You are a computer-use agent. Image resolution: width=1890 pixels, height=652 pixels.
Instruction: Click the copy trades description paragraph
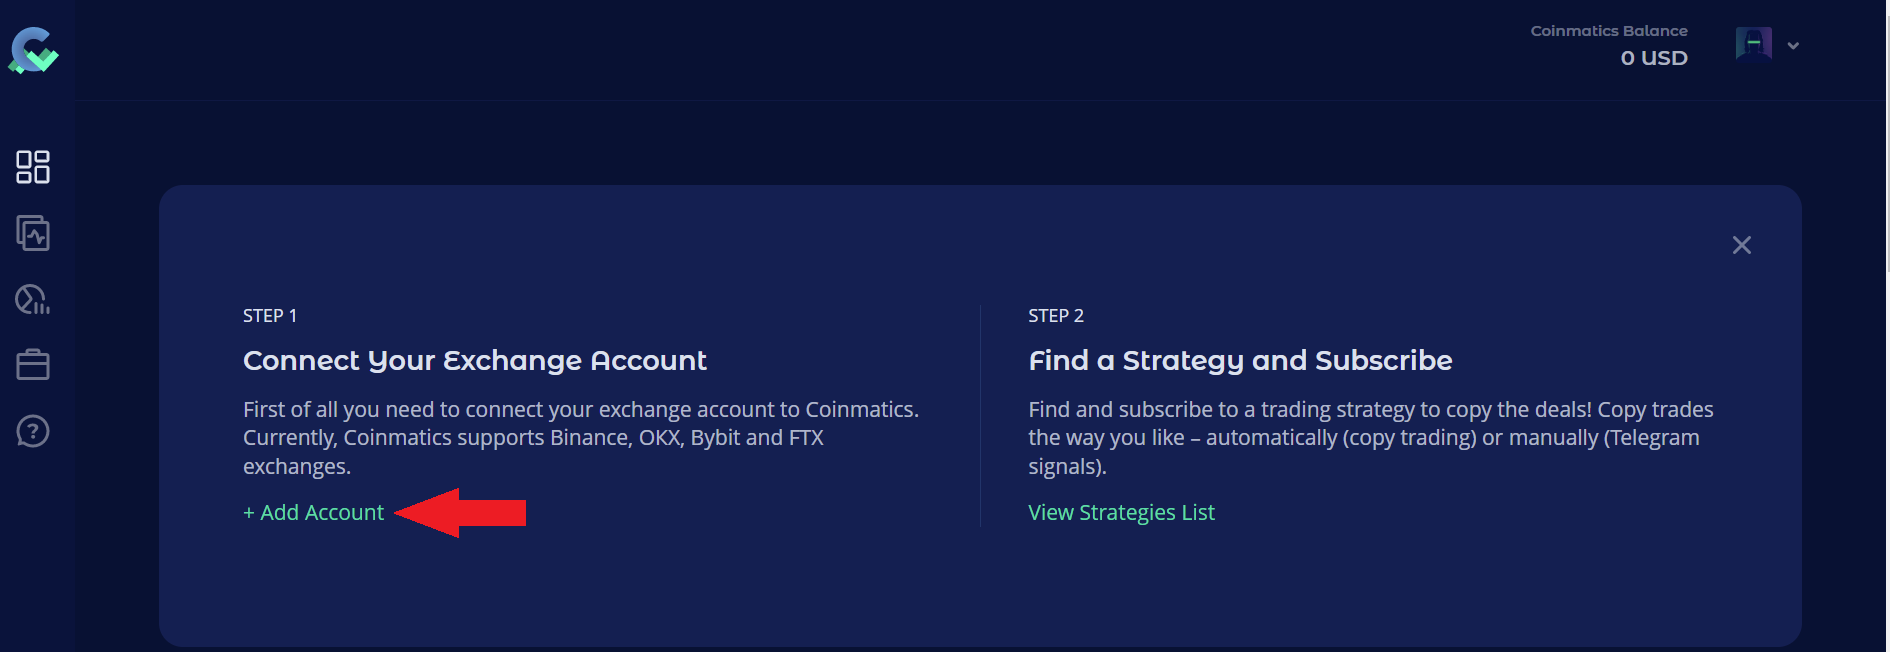point(1370,438)
